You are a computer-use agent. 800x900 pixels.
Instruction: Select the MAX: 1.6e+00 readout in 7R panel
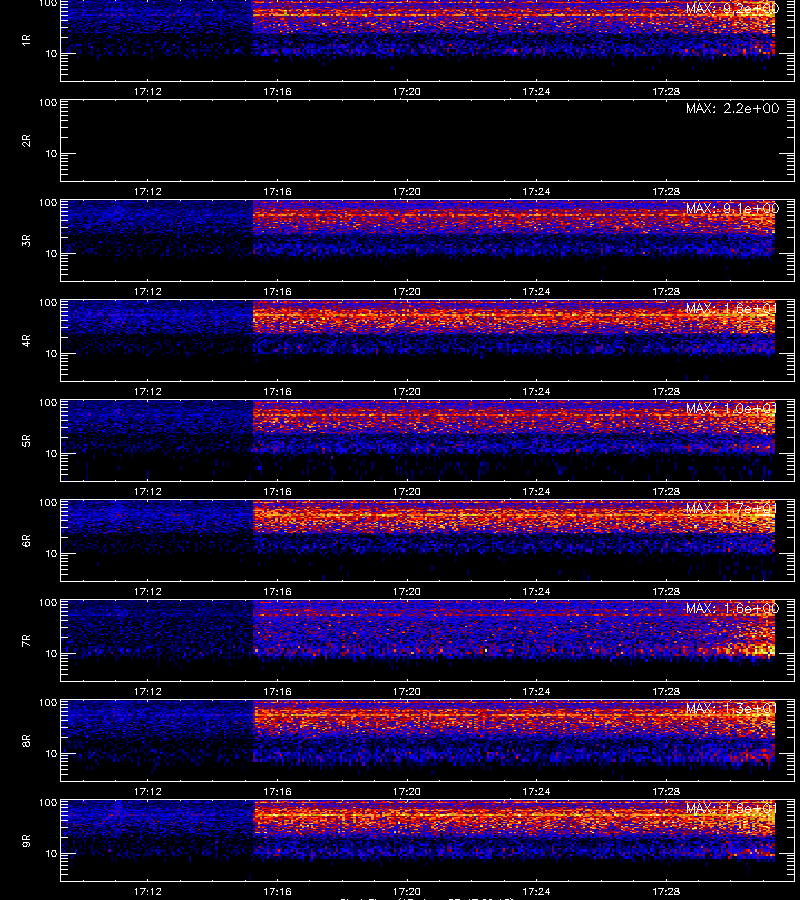(732, 608)
